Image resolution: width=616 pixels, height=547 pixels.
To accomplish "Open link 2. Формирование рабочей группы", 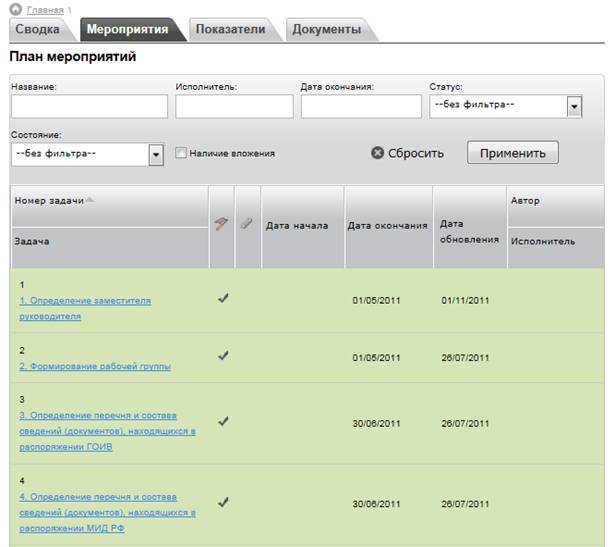I will 95,366.
